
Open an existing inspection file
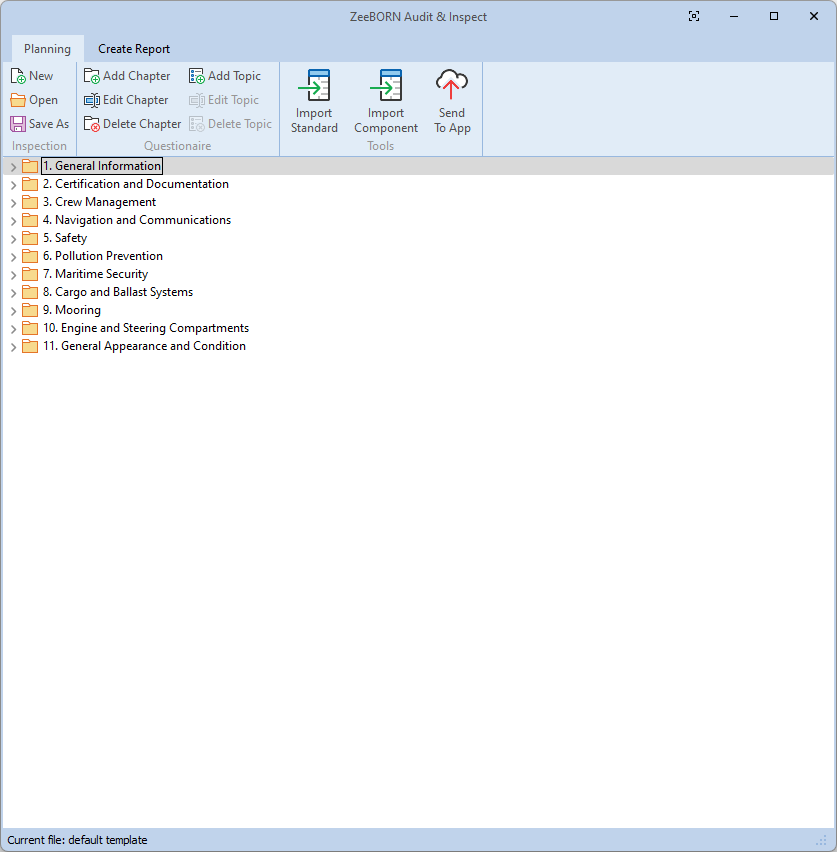[x=34, y=100]
